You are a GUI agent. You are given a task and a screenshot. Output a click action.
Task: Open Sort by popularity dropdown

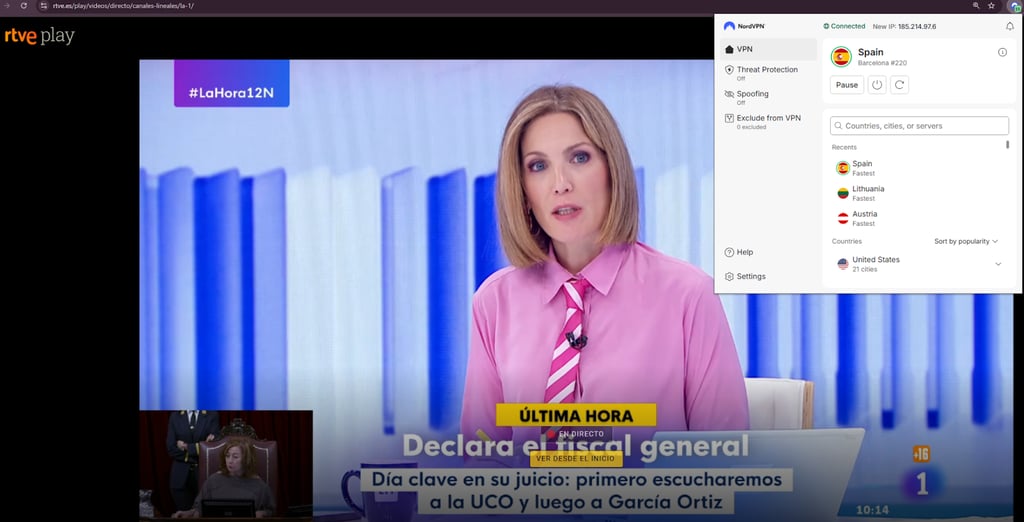point(966,241)
